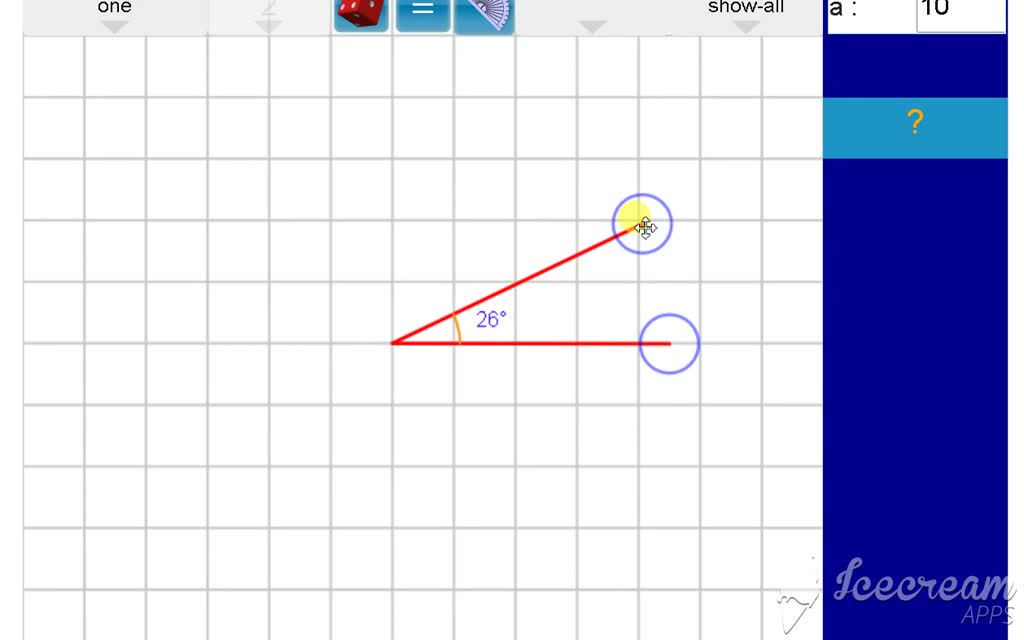Expand the show-all dropdown arrow
Viewport: 1024px width, 640px height.
[x=745, y=25]
